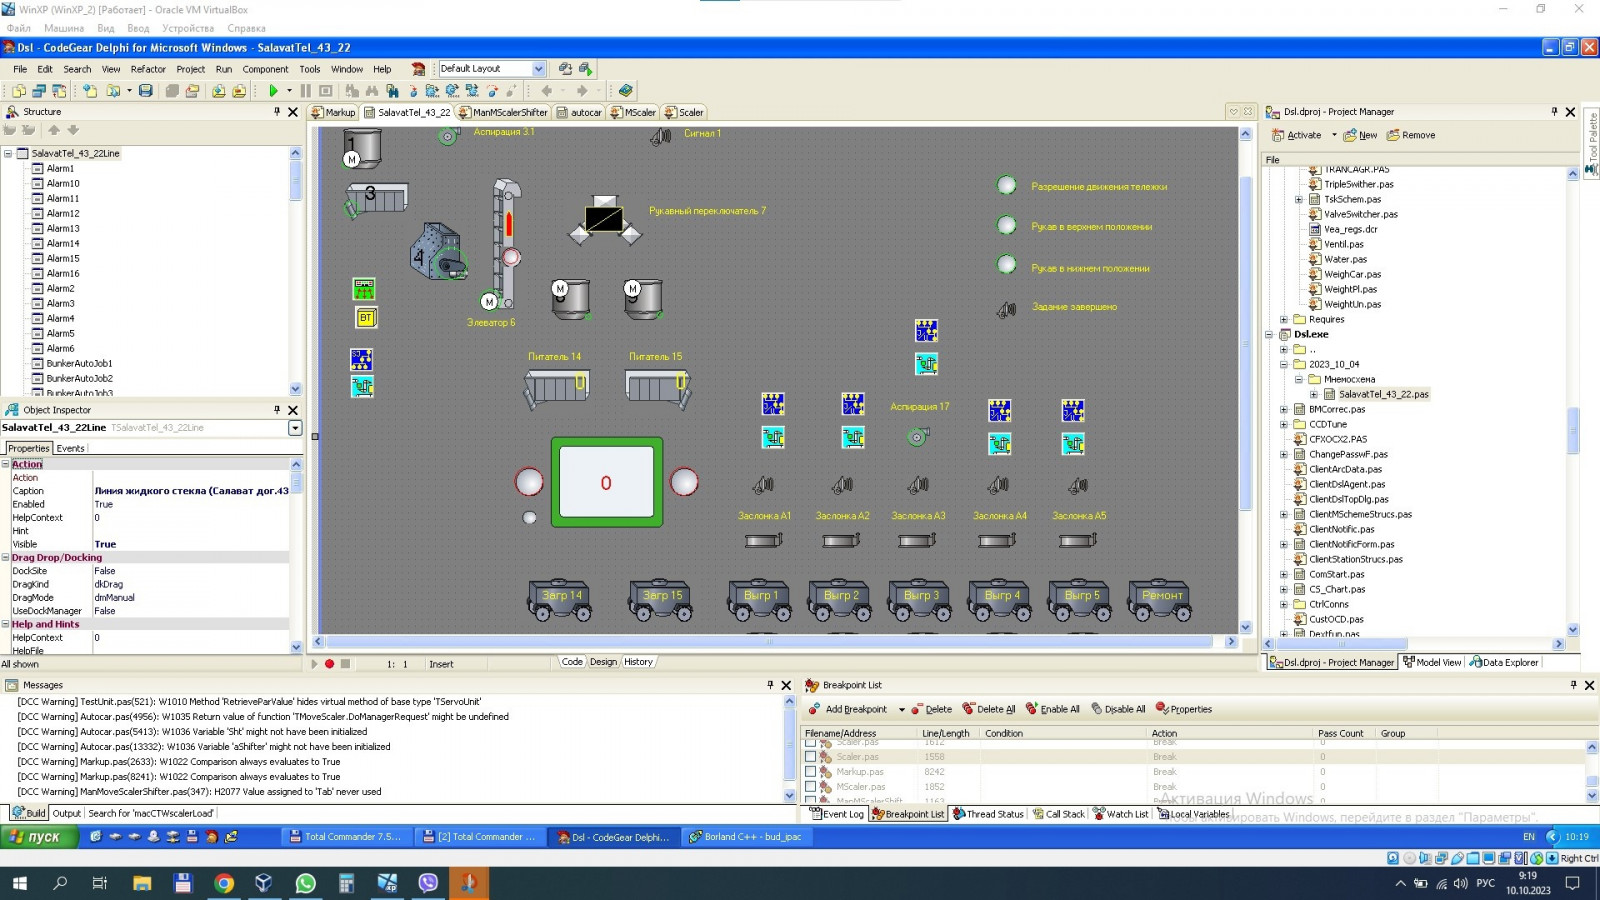This screenshot has height=900, width=1600.
Task: Open the Default Layout dropdown
Action: [538, 69]
